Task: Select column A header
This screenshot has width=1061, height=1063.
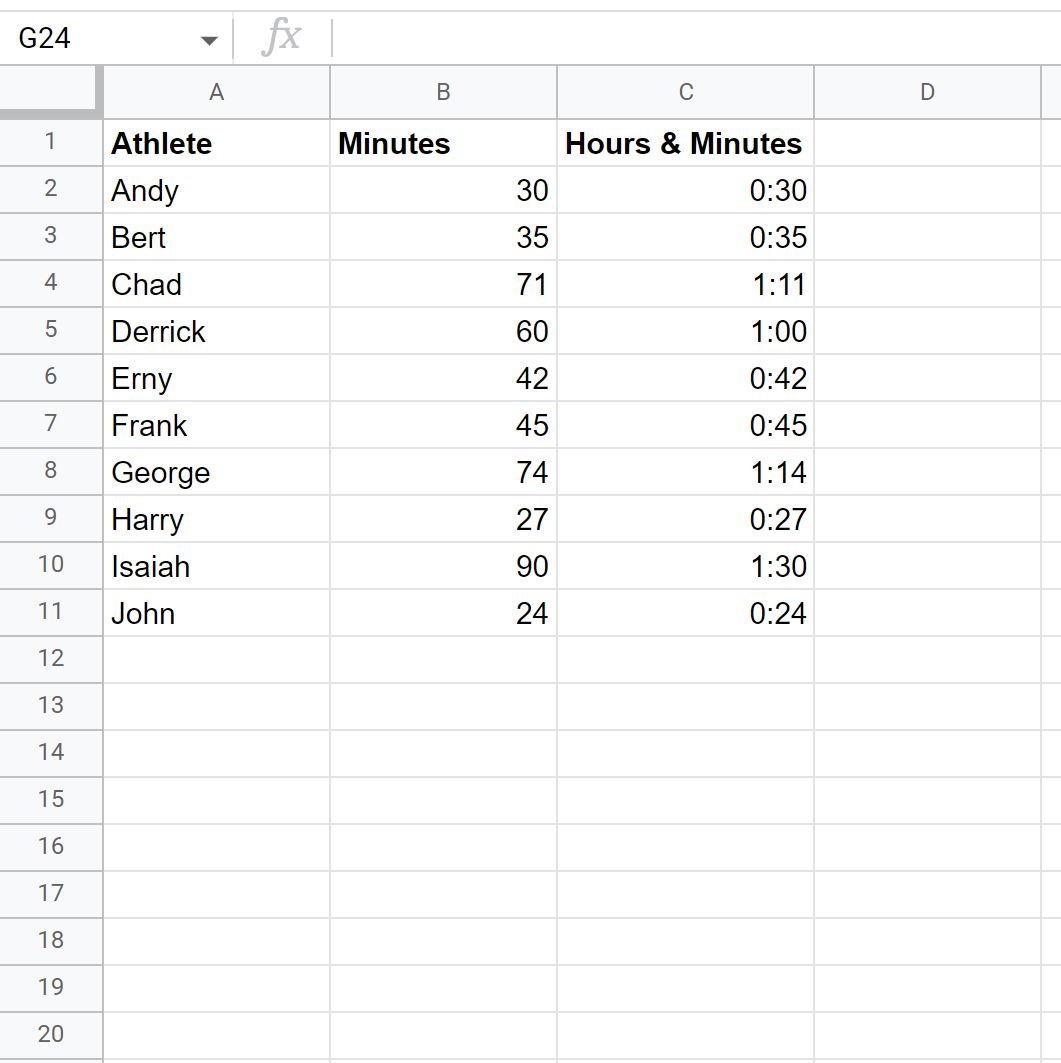Action: tap(216, 92)
